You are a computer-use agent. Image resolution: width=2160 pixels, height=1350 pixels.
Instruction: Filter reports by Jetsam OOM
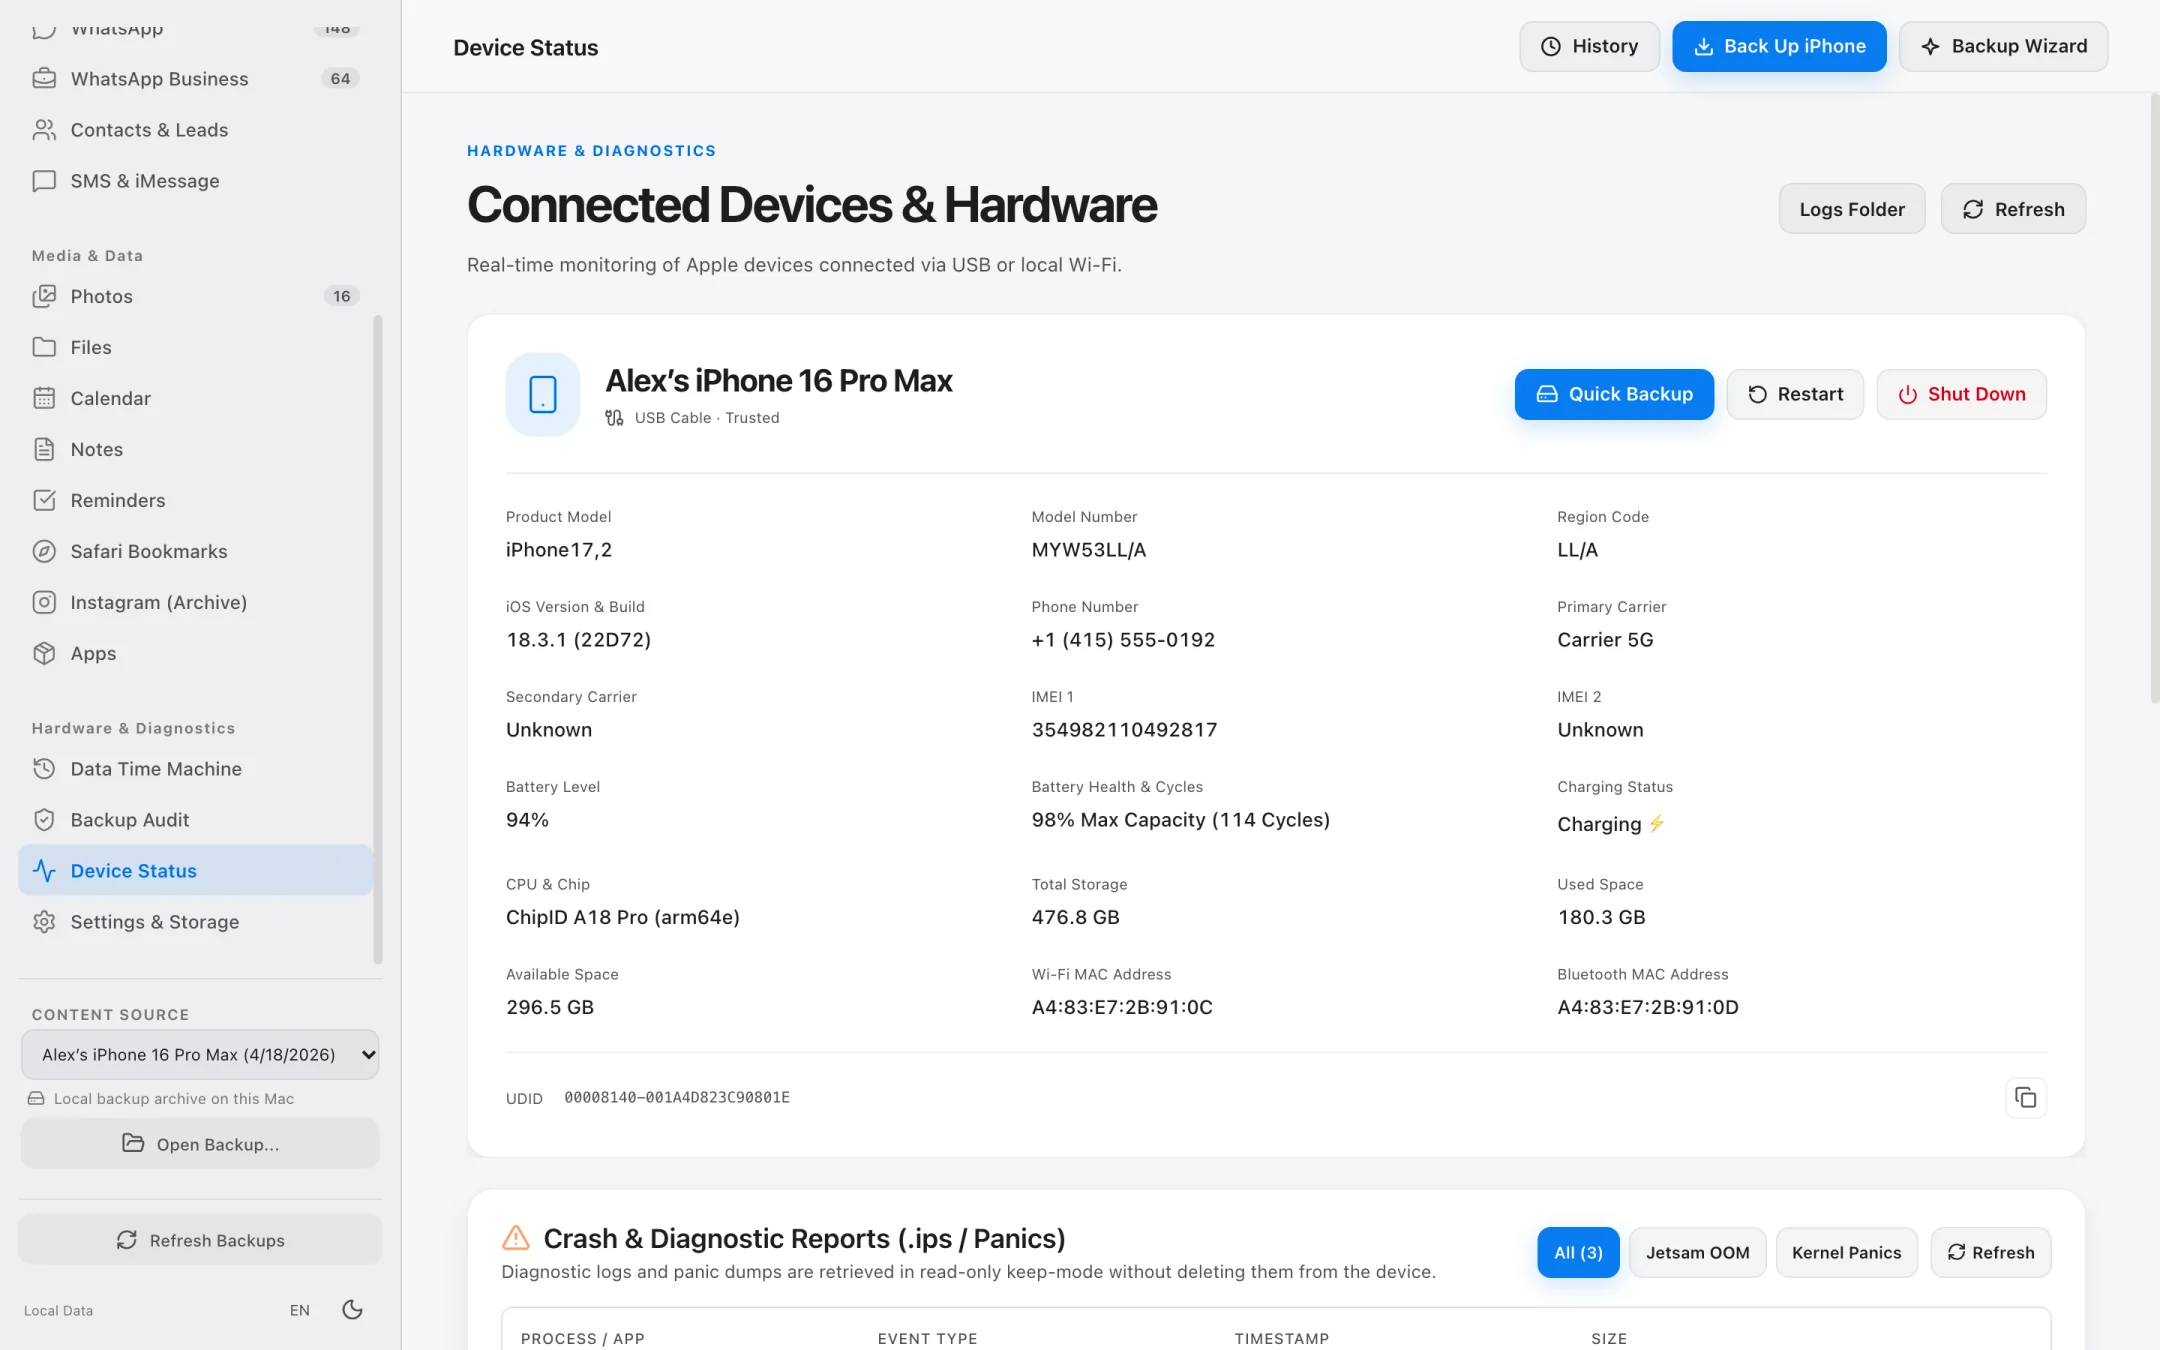click(1697, 1253)
